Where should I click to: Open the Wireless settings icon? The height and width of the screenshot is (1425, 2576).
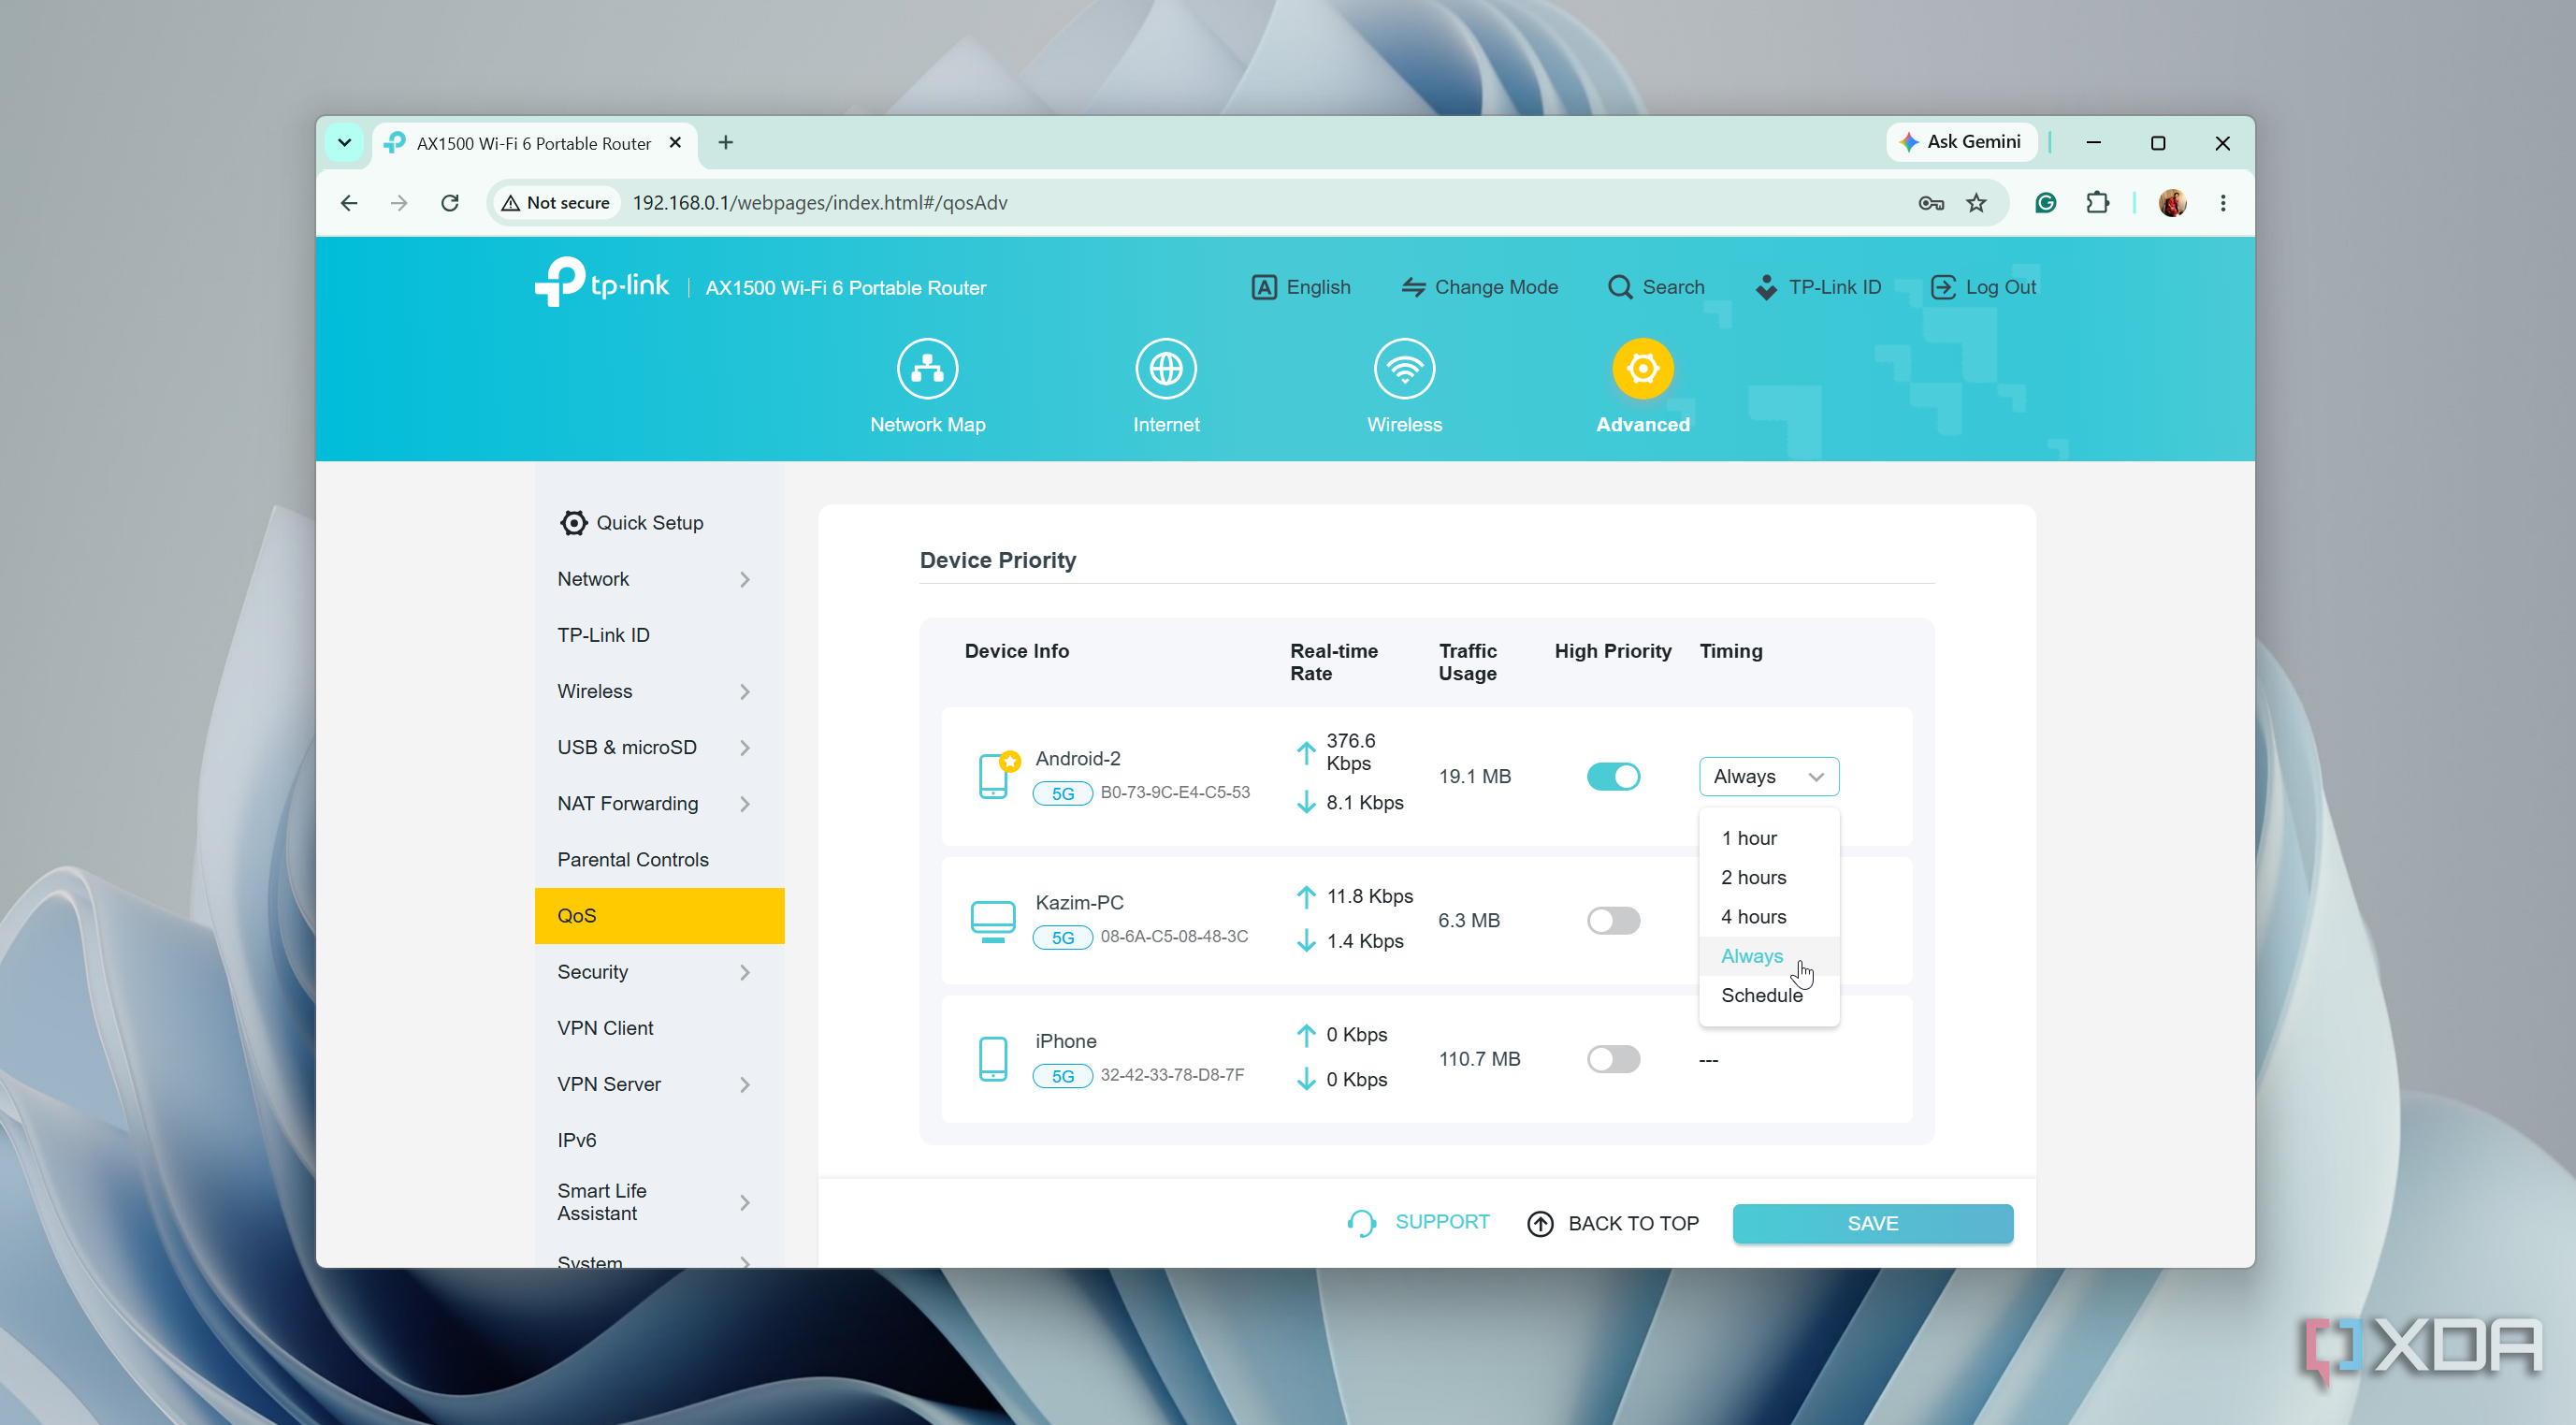pos(1404,369)
